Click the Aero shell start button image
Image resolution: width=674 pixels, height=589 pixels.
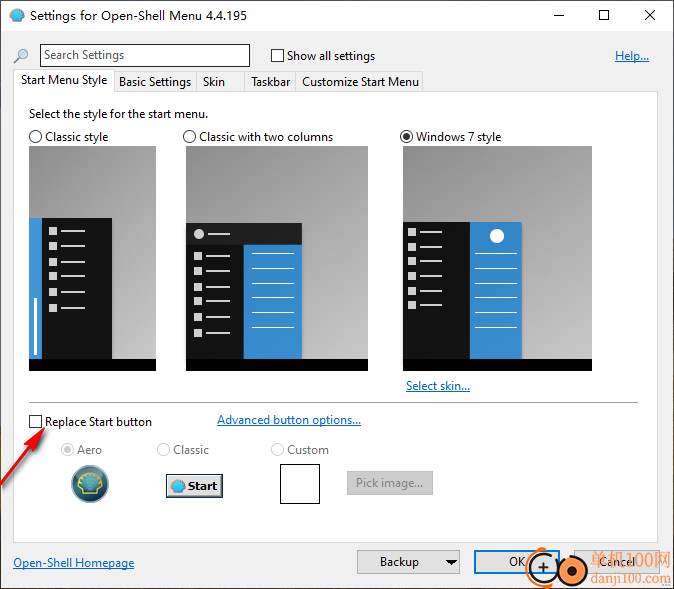[x=90, y=484]
